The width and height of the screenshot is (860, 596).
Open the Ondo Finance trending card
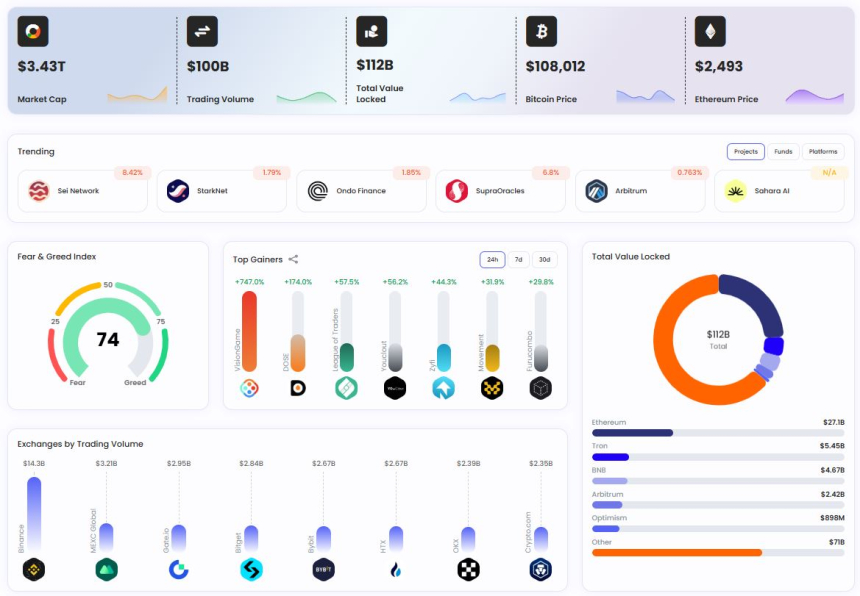tap(361, 191)
